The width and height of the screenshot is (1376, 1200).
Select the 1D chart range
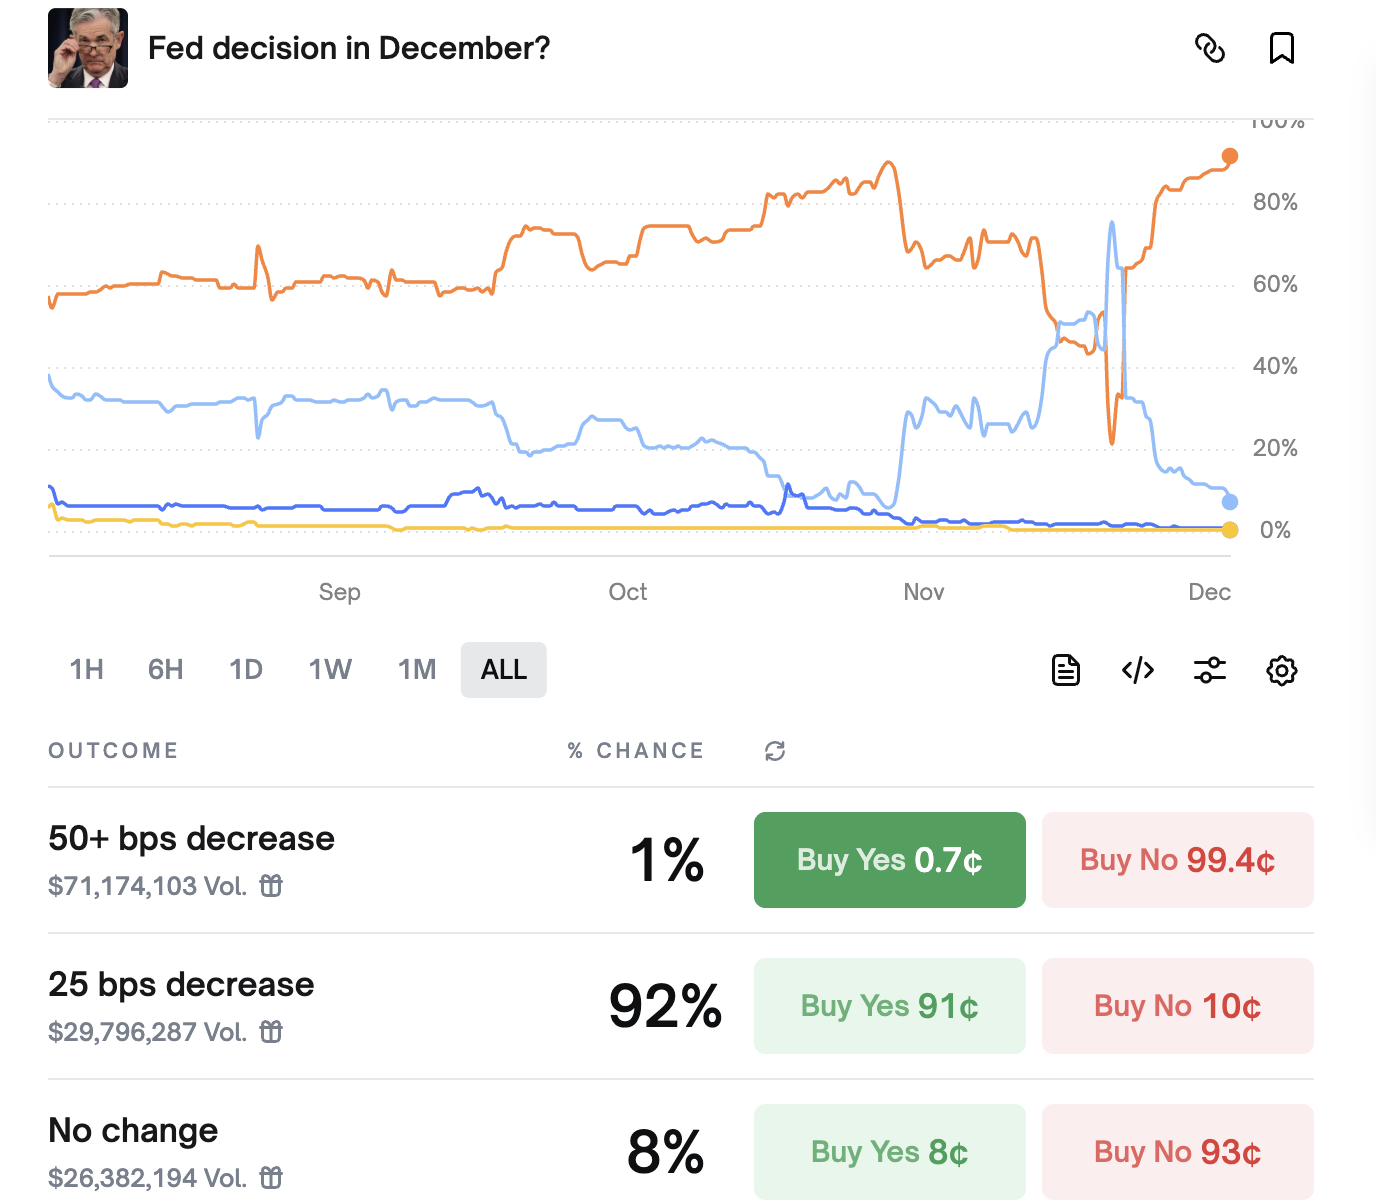tap(246, 670)
